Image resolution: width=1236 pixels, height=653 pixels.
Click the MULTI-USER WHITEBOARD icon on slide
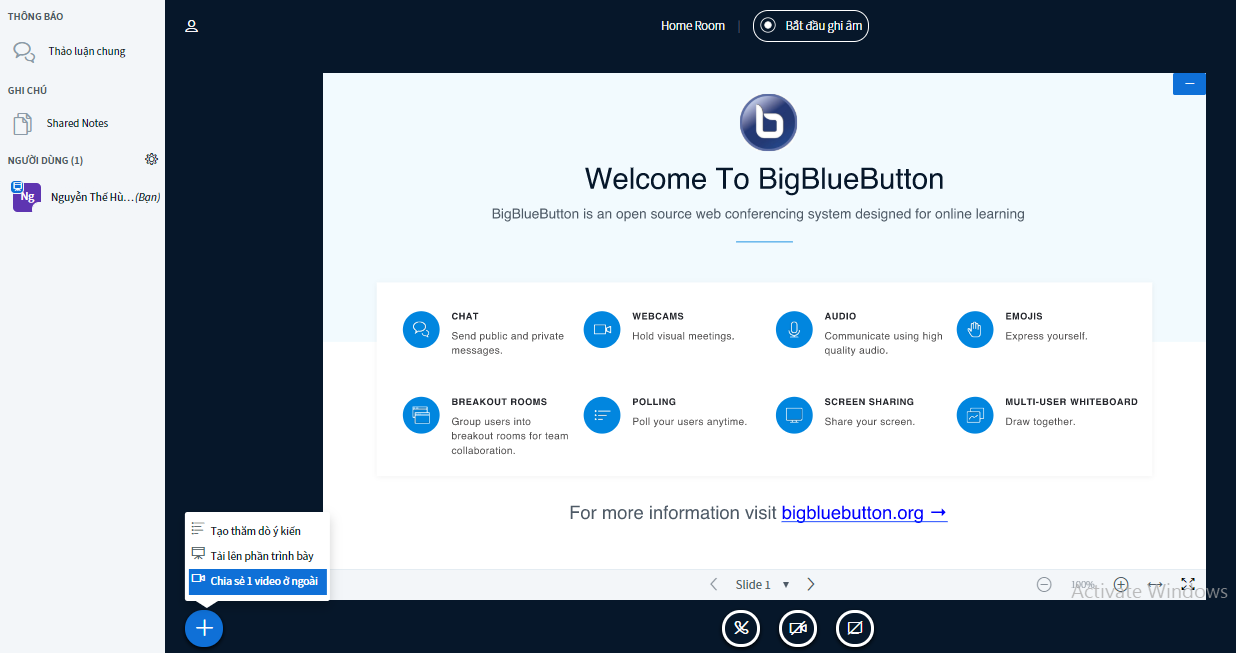(x=975, y=415)
